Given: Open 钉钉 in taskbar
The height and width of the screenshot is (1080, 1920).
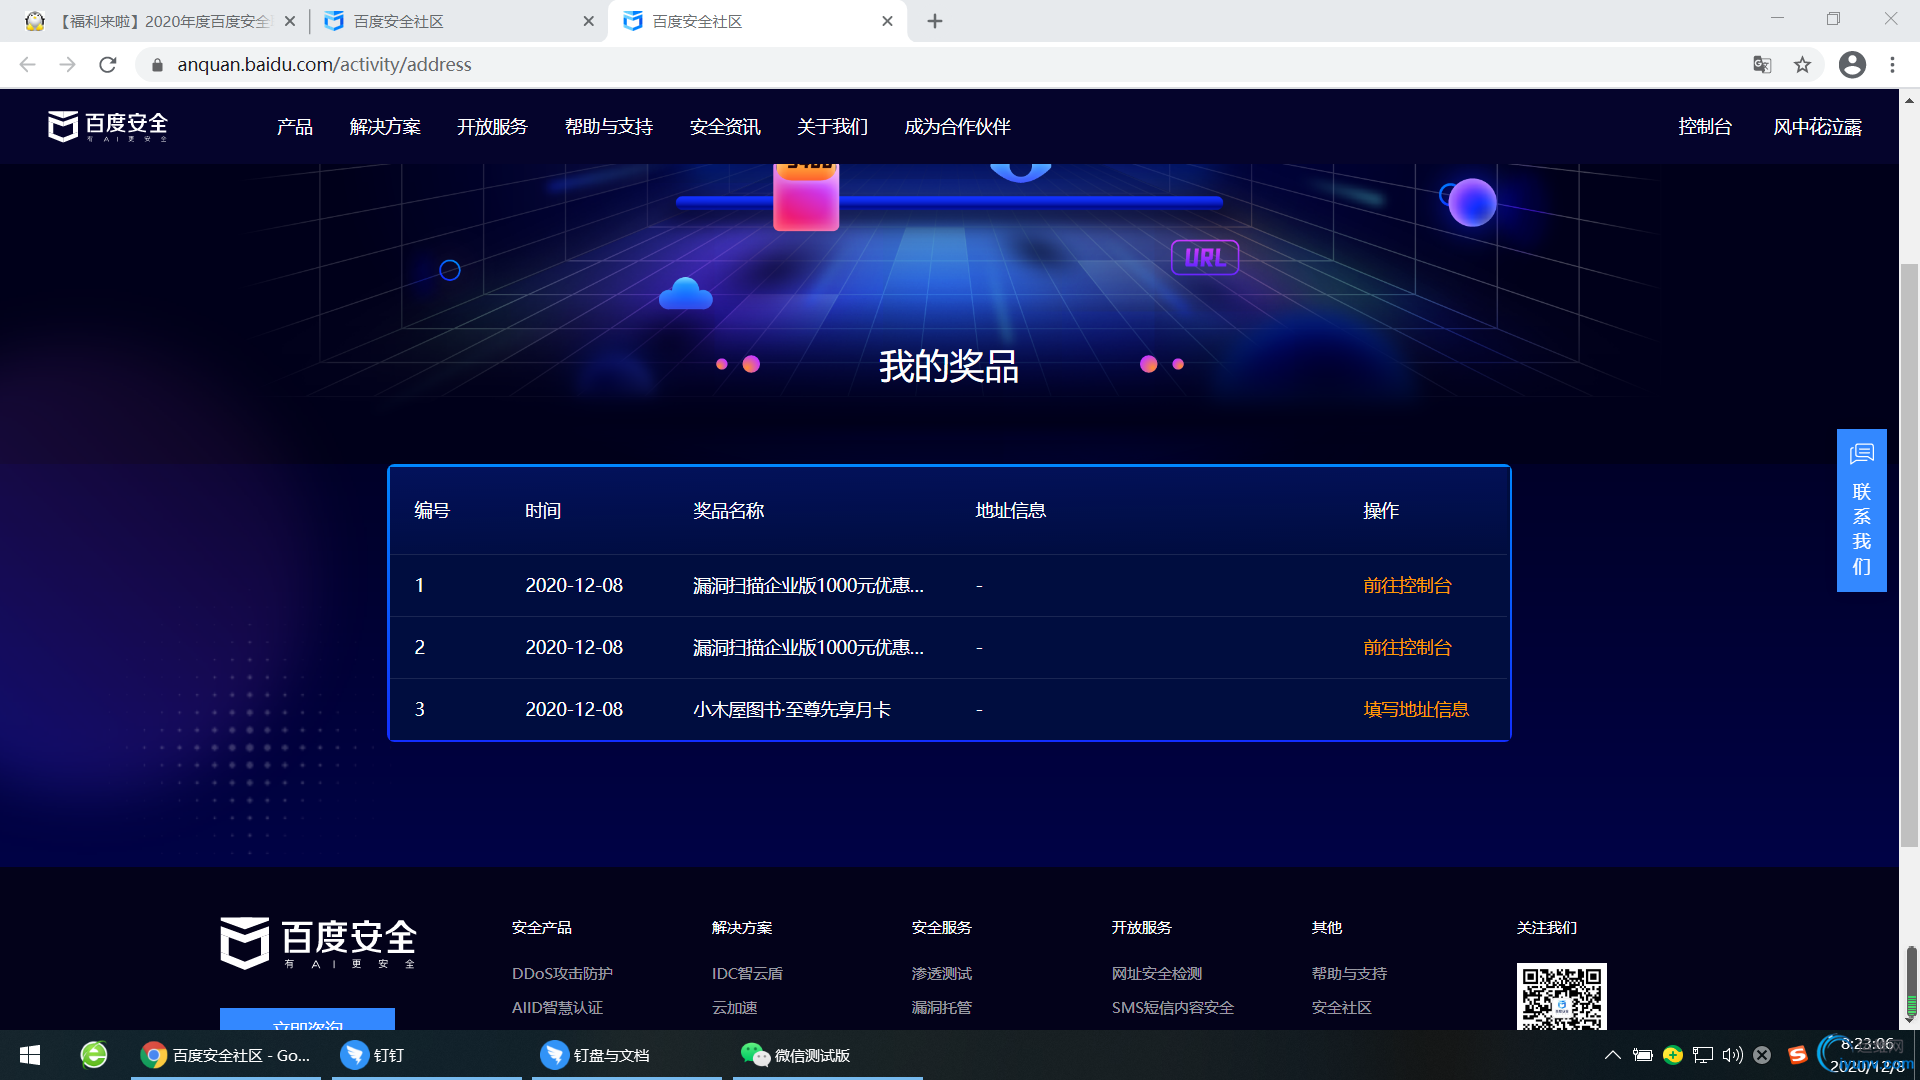Looking at the screenshot, I should tap(427, 1055).
